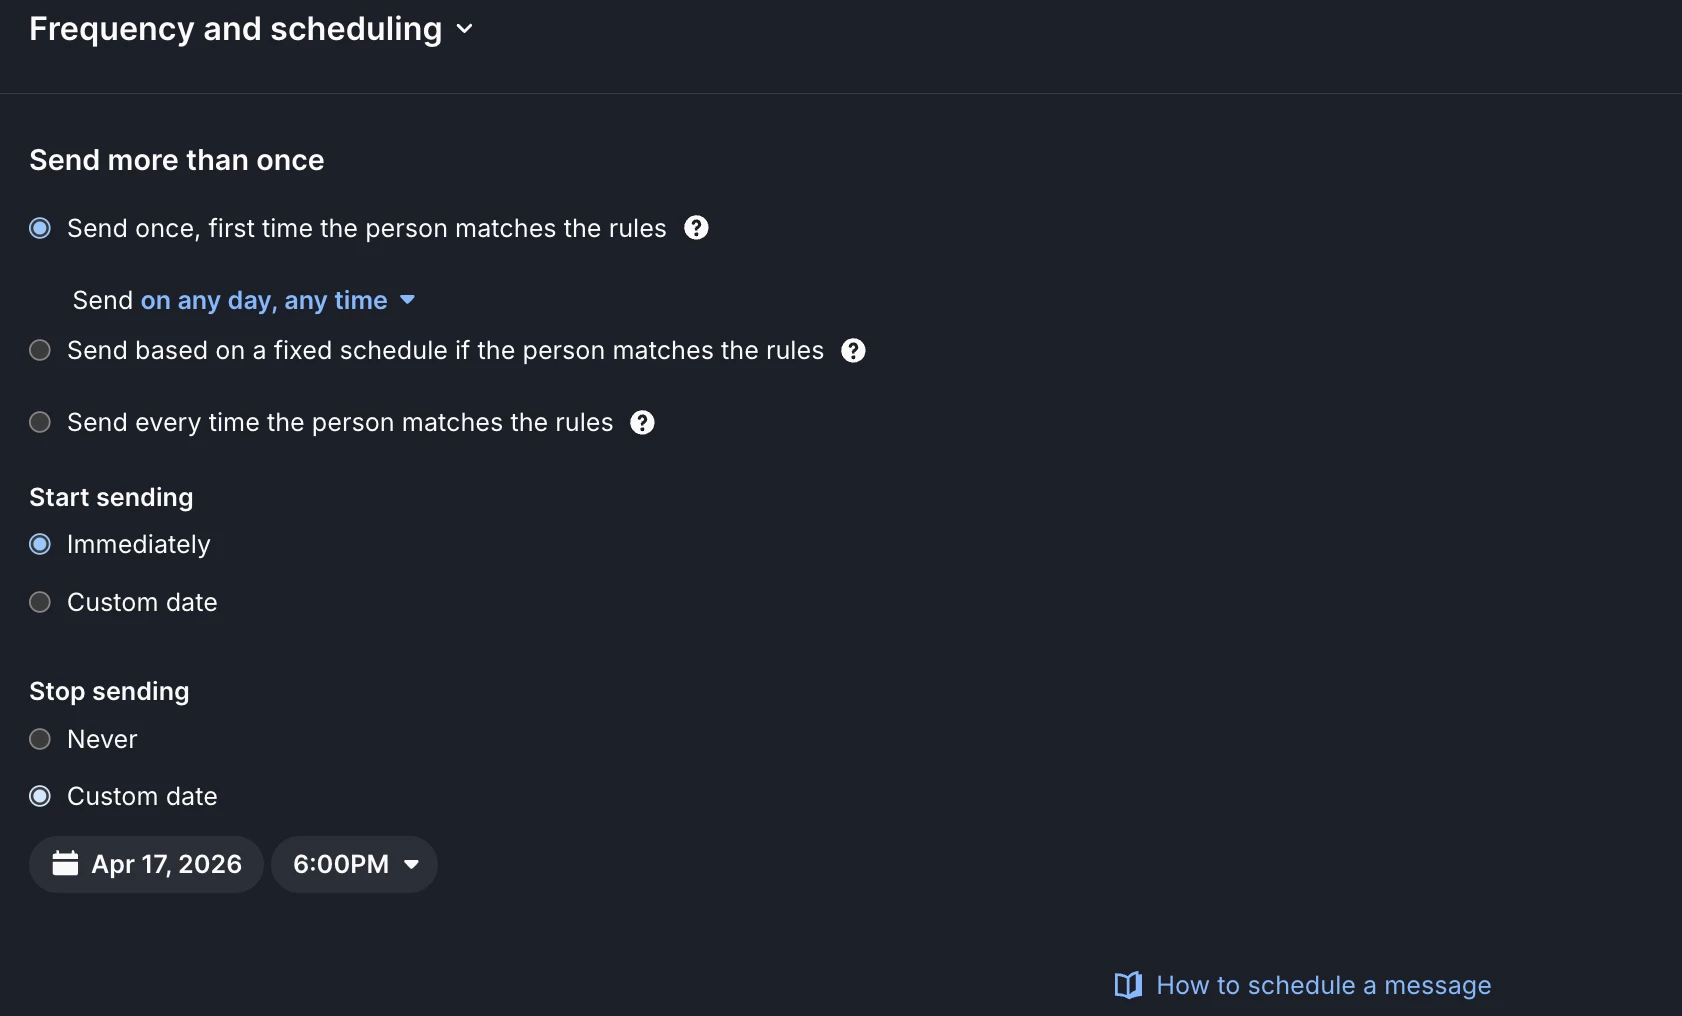1682x1016 pixels.
Task: Open the 6:00PM time dropdown
Action: (x=354, y=864)
